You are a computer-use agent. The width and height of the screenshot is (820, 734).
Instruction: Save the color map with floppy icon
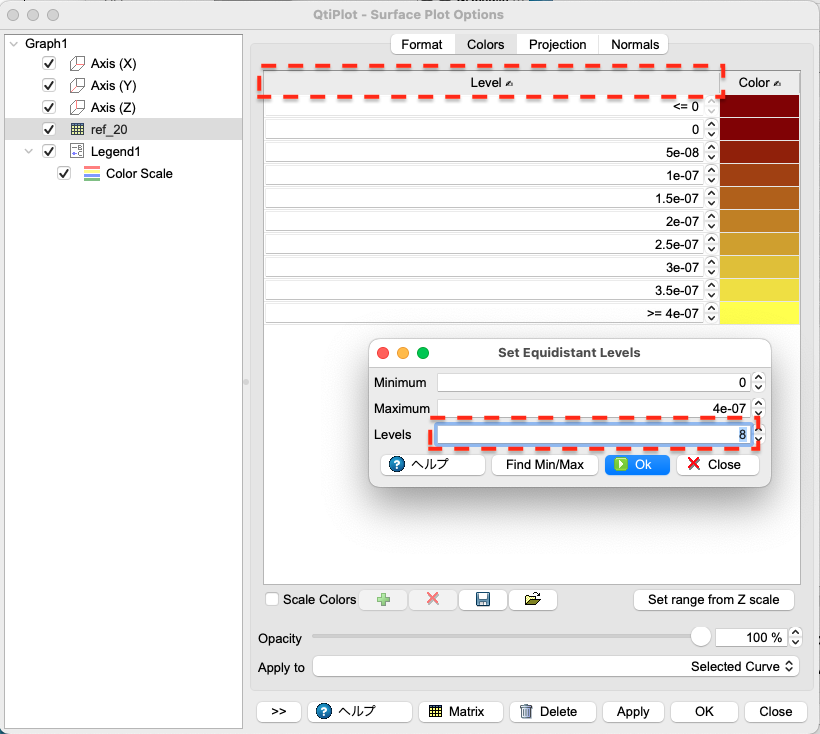483,600
